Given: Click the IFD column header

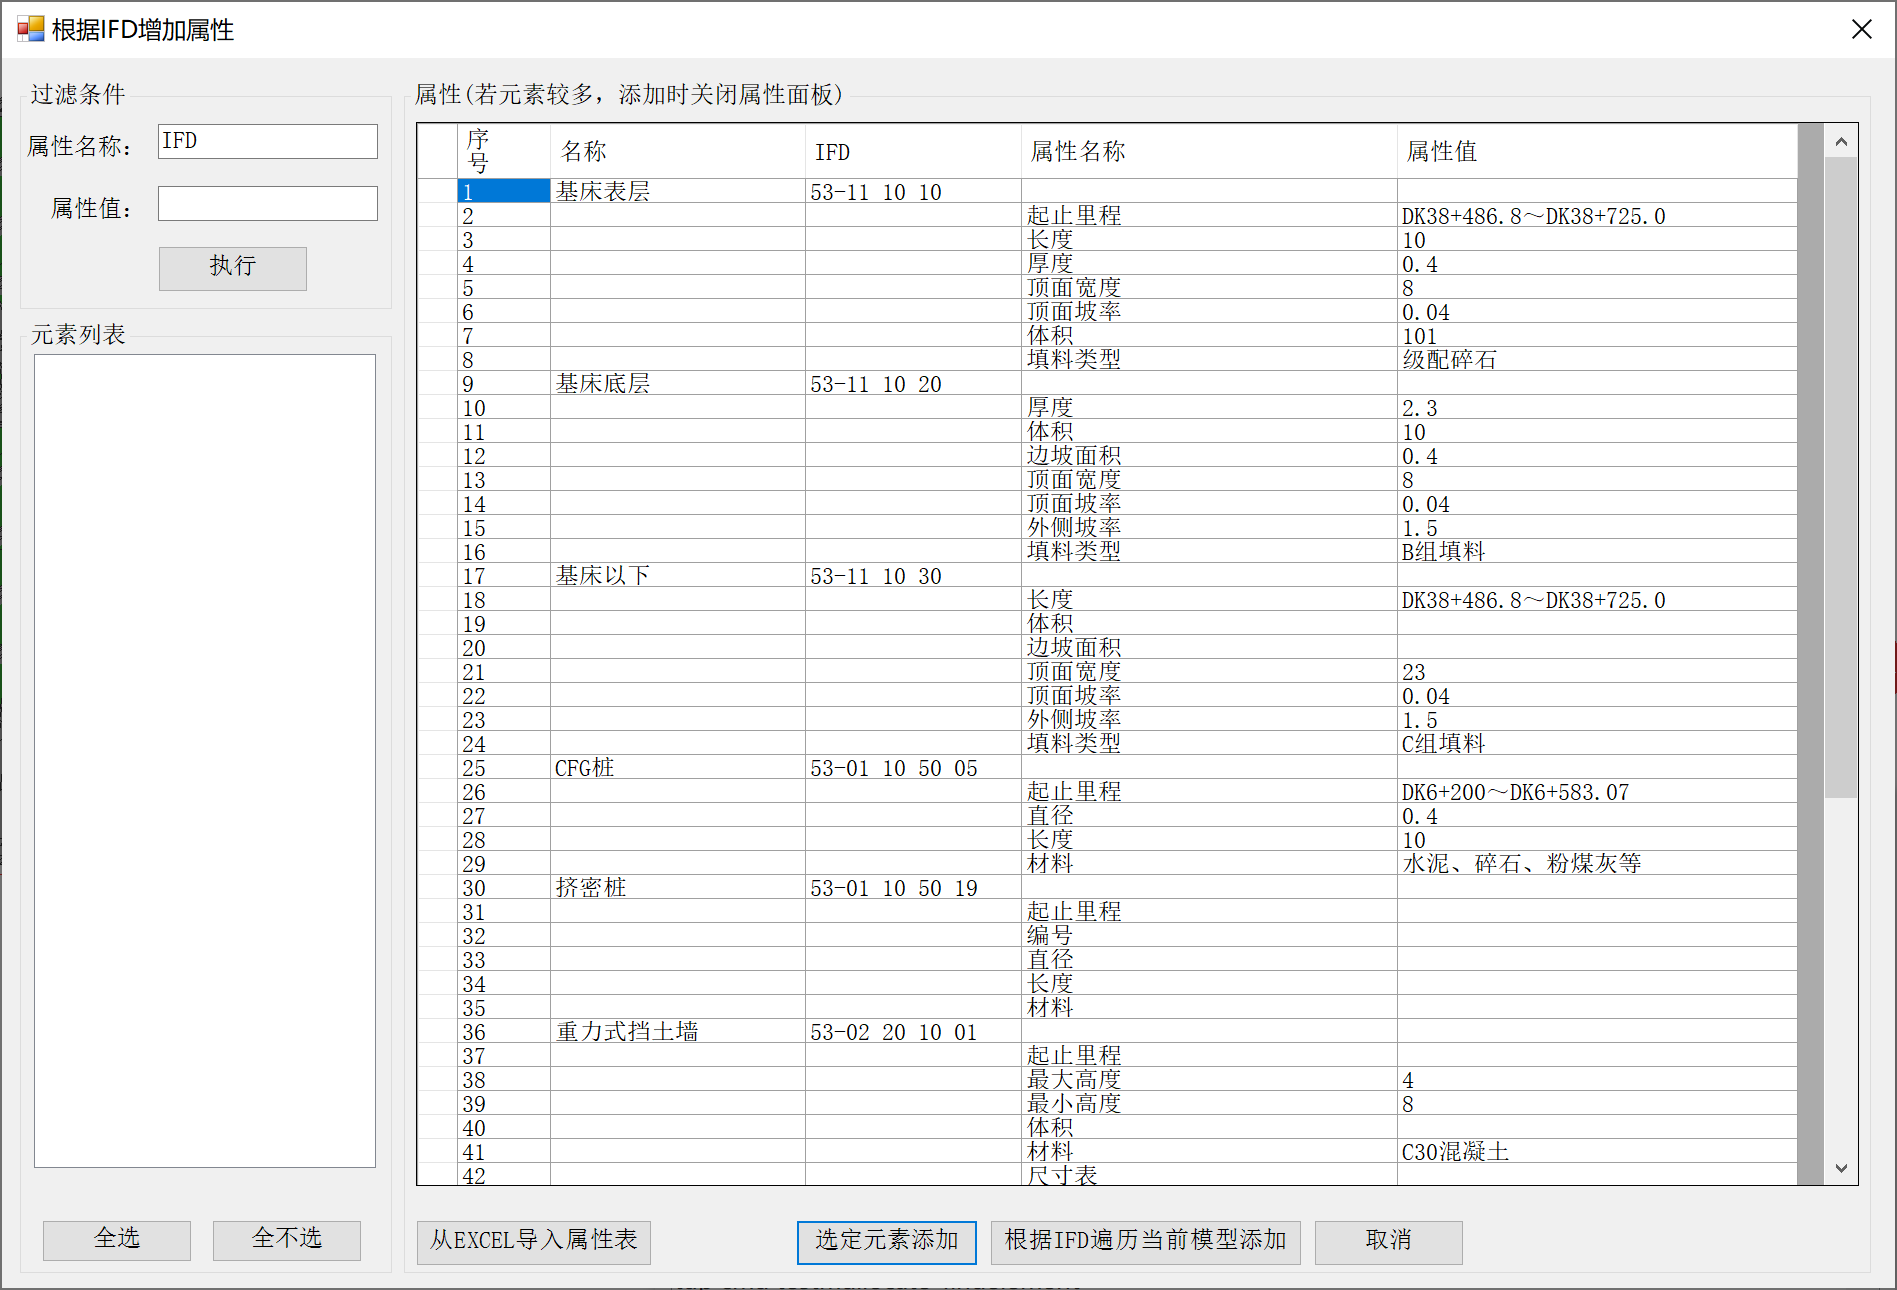Looking at the screenshot, I should tap(911, 151).
